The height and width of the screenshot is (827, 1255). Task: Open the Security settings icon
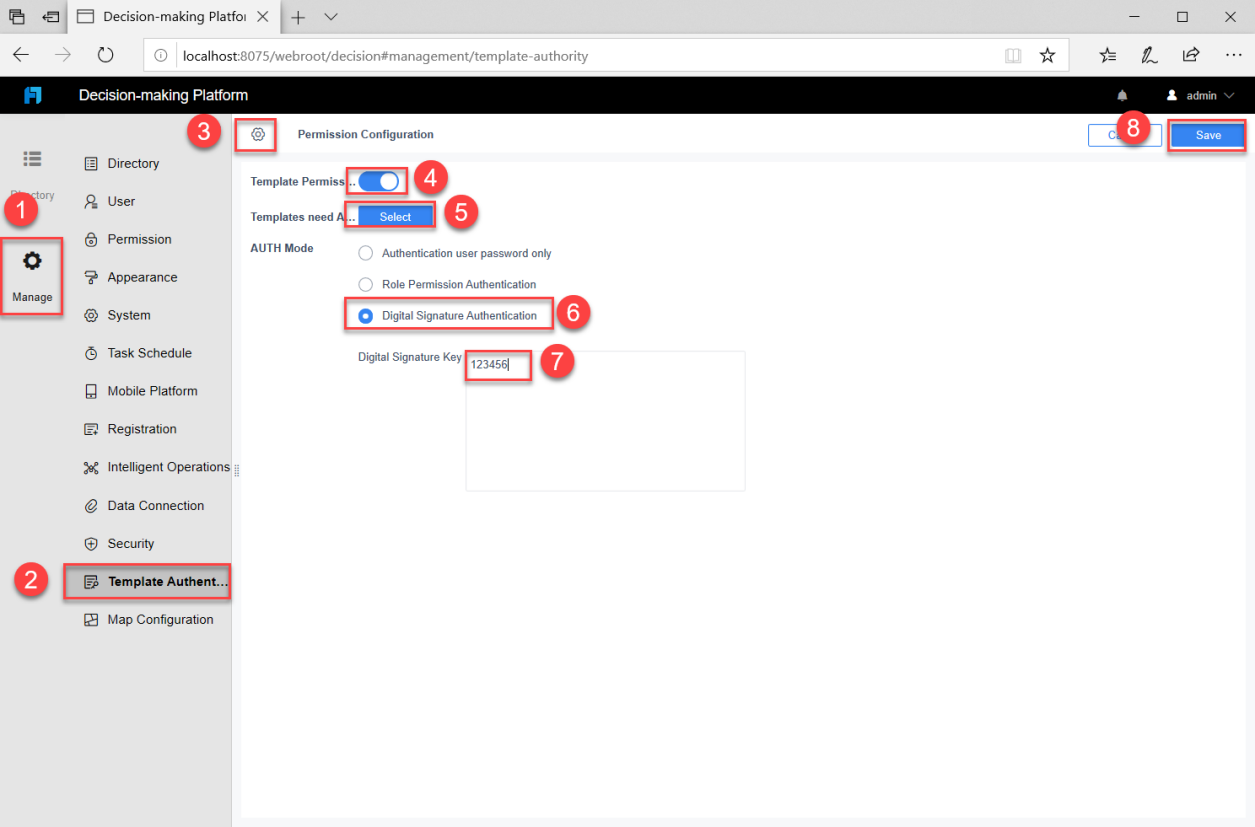coord(93,543)
